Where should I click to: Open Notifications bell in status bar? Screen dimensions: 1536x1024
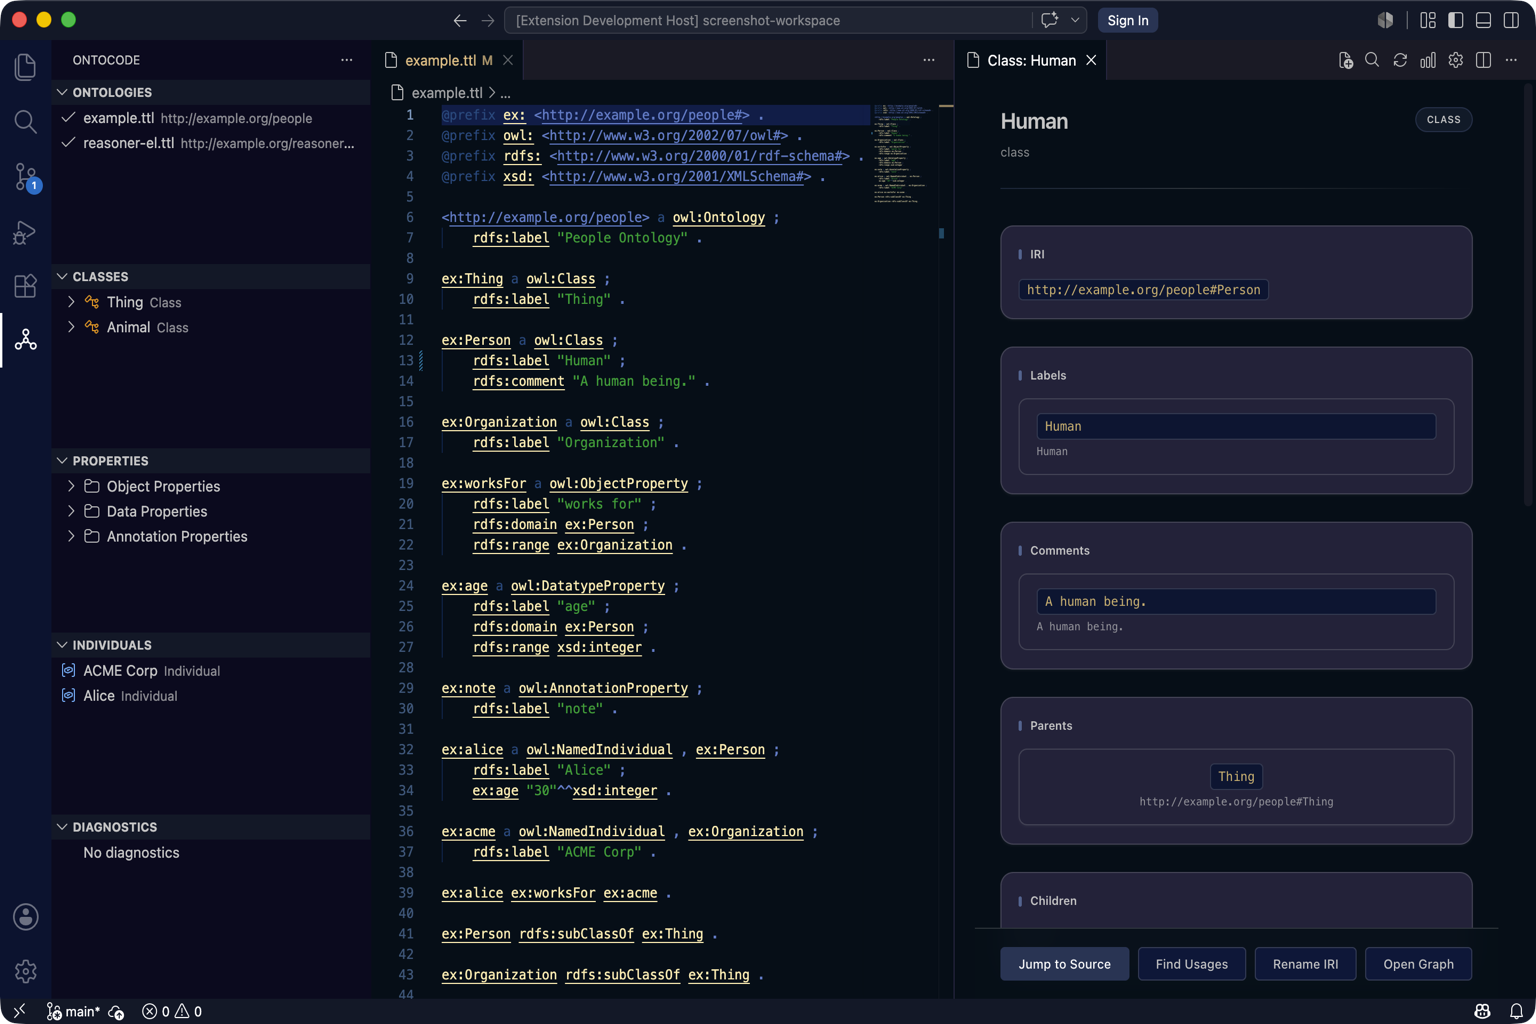(x=1516, y=1012)
